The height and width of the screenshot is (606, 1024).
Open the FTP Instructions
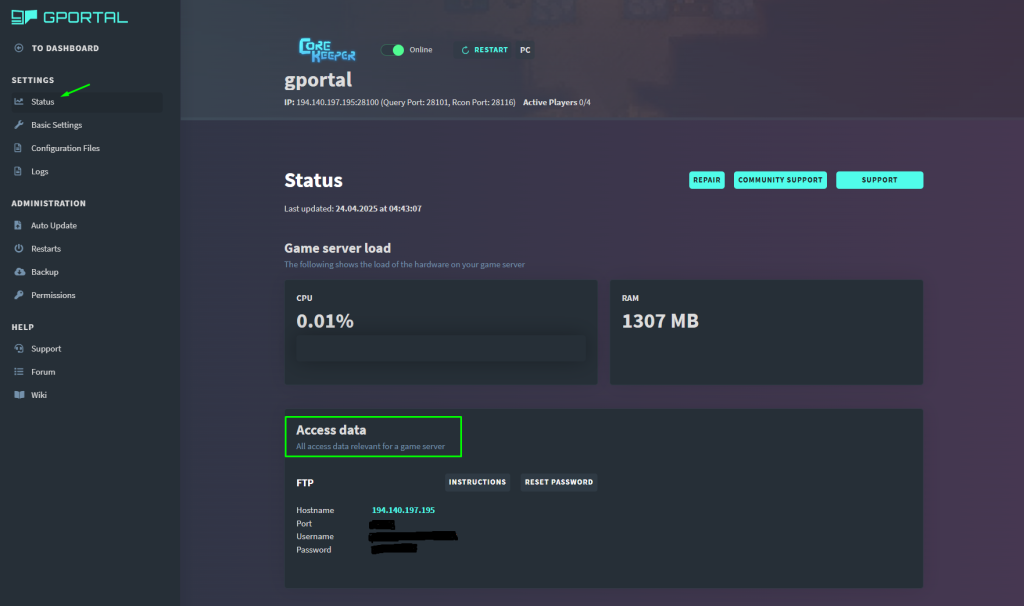[477, 482]
